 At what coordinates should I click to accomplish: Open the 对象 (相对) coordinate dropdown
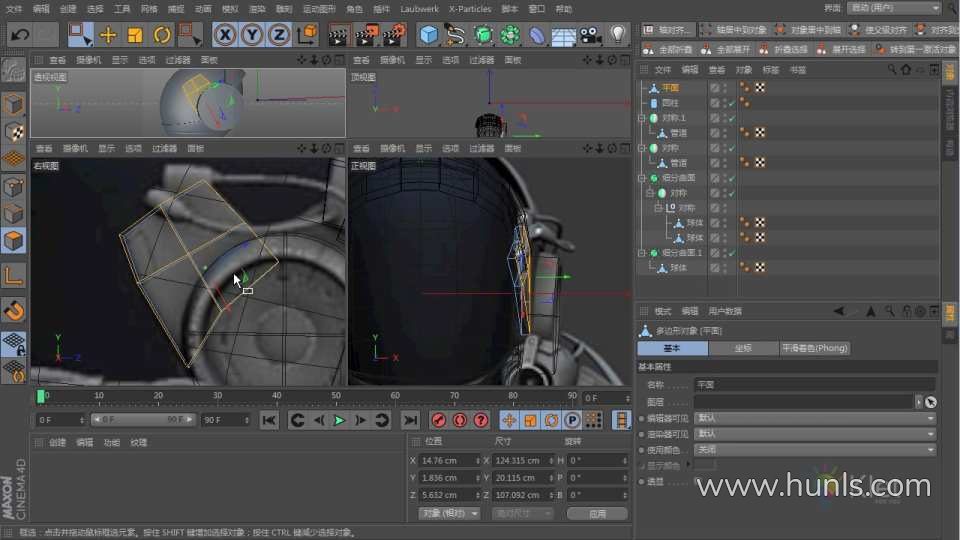pos(450,513)
